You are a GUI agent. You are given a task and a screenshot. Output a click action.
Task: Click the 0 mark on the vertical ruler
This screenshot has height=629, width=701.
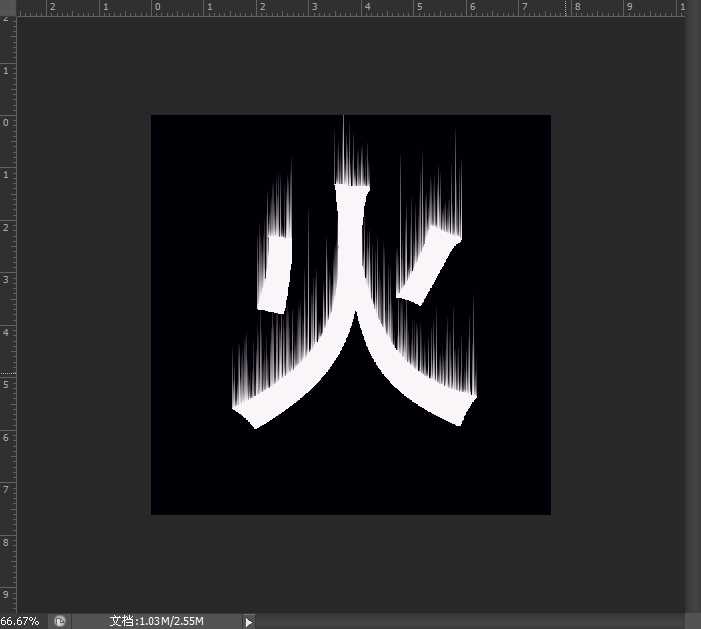(x=7, y=123)
